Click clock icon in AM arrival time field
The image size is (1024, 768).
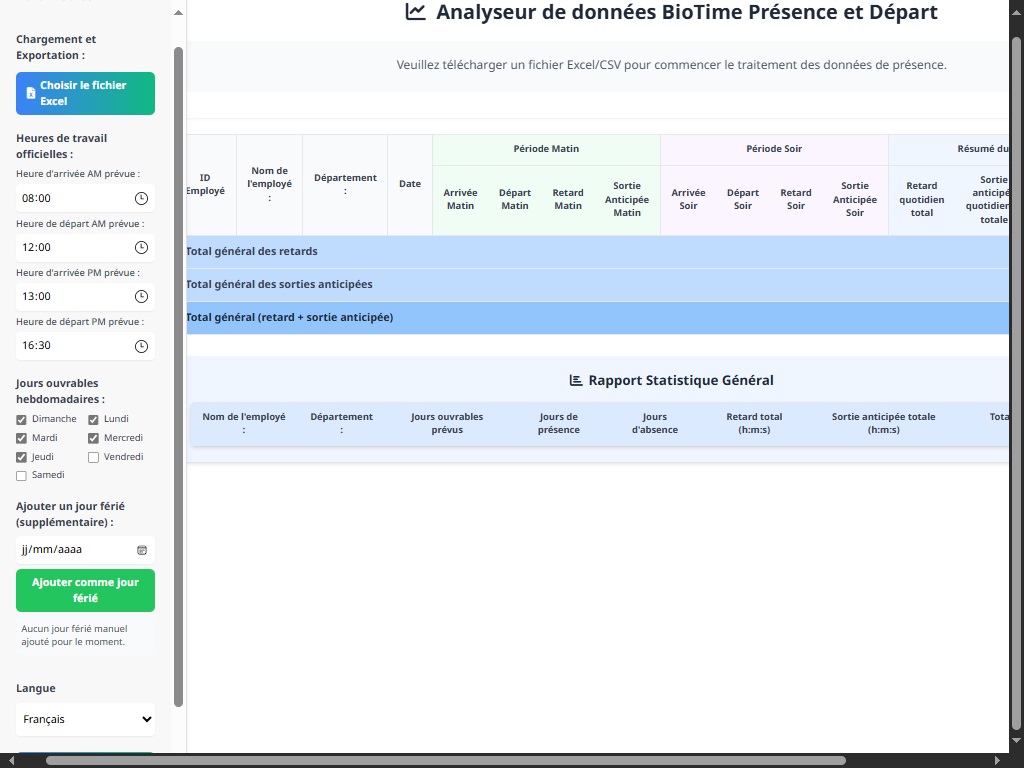pyautogui.click(x=141, y=199)
